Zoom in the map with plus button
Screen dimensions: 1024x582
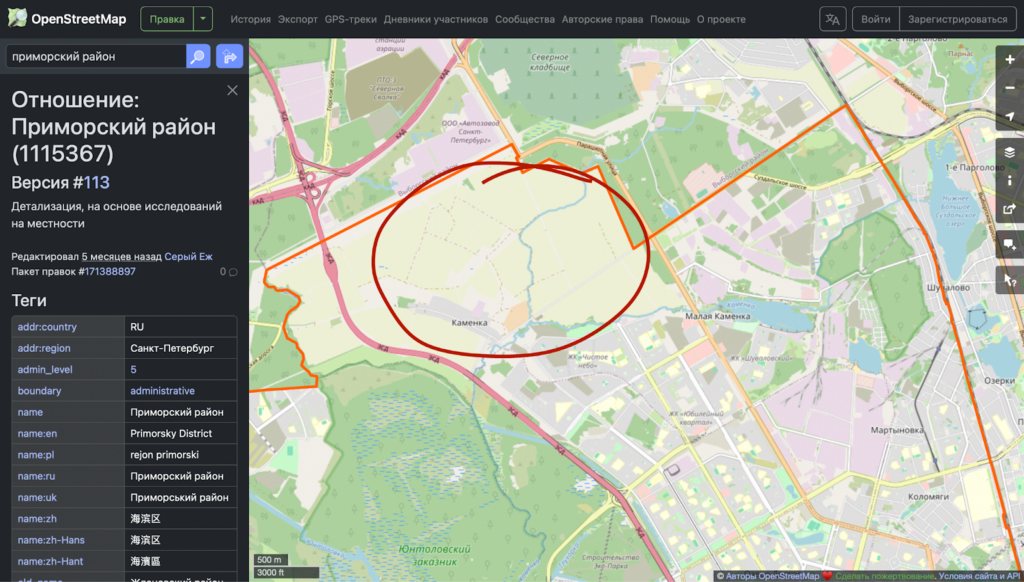tap(1010, 60)
